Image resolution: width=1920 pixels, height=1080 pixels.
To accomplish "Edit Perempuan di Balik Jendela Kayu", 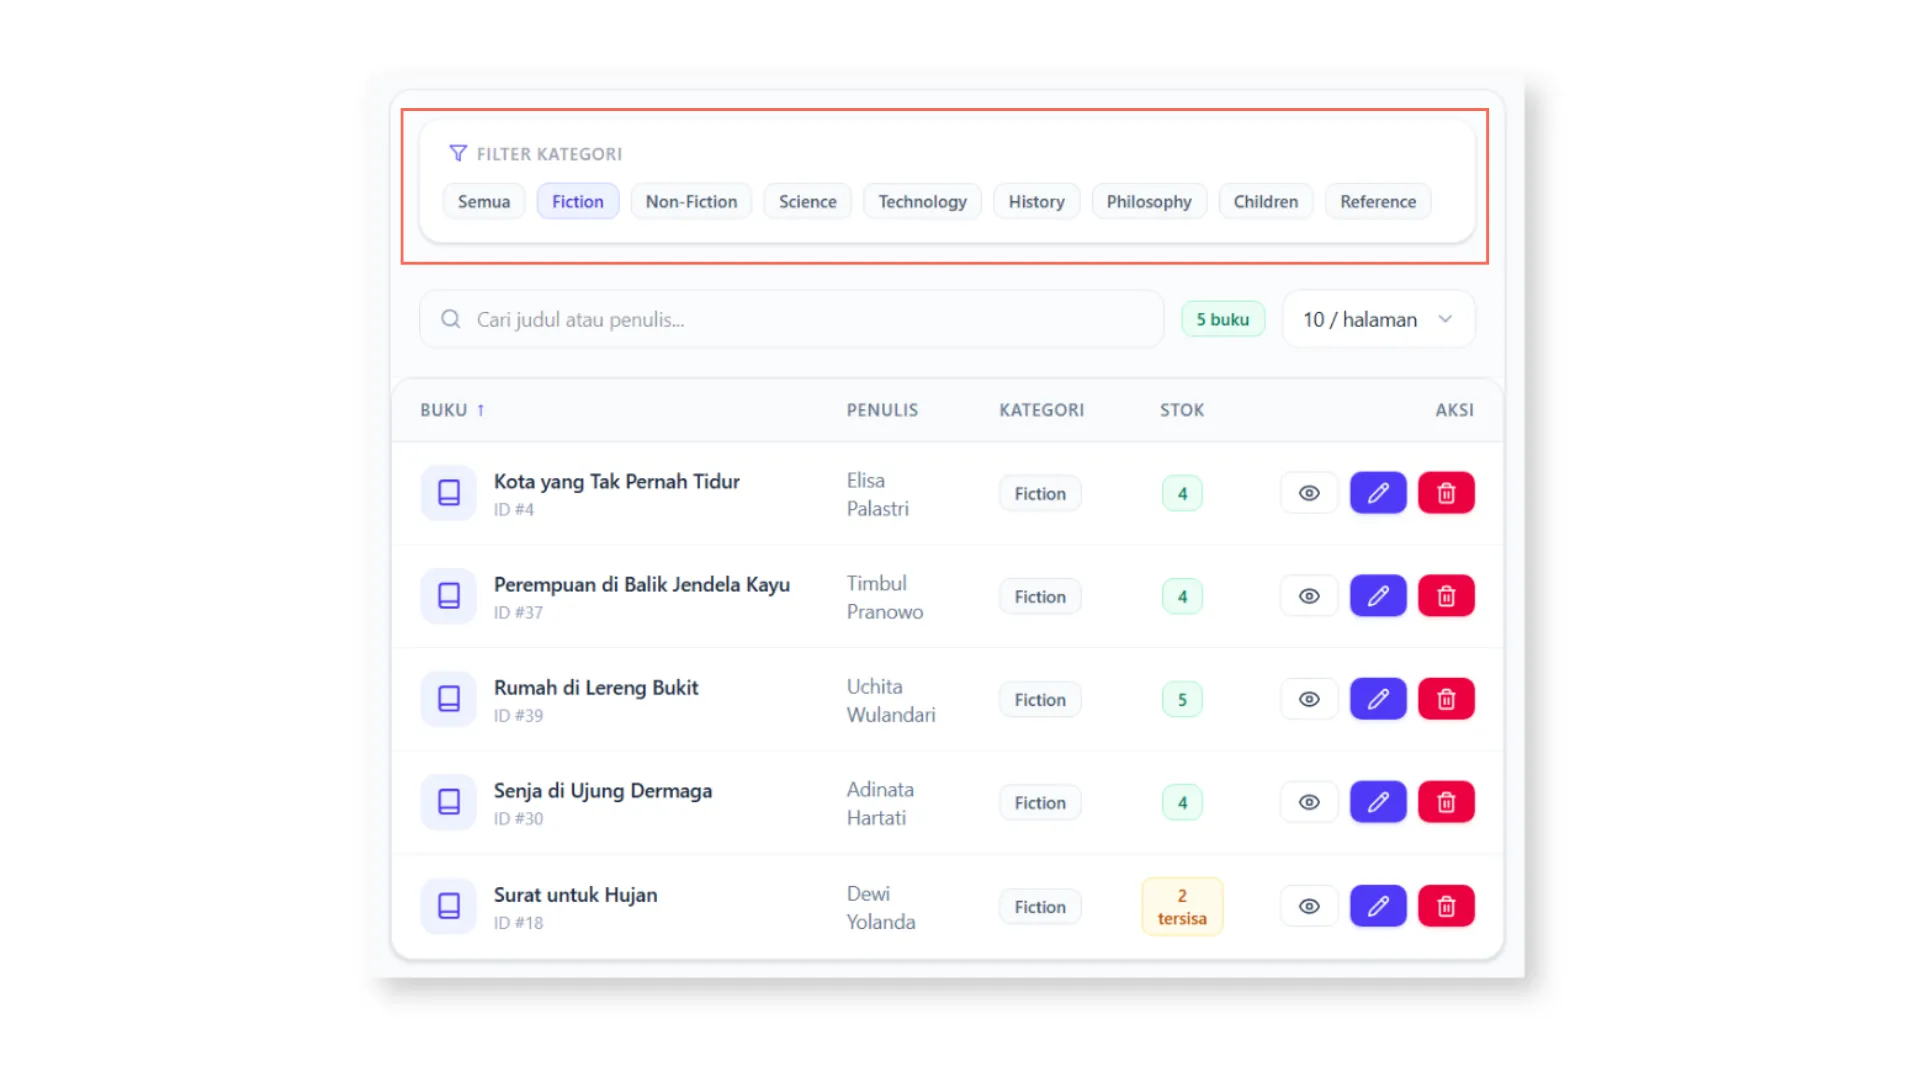I will [x=1378, y=596].
